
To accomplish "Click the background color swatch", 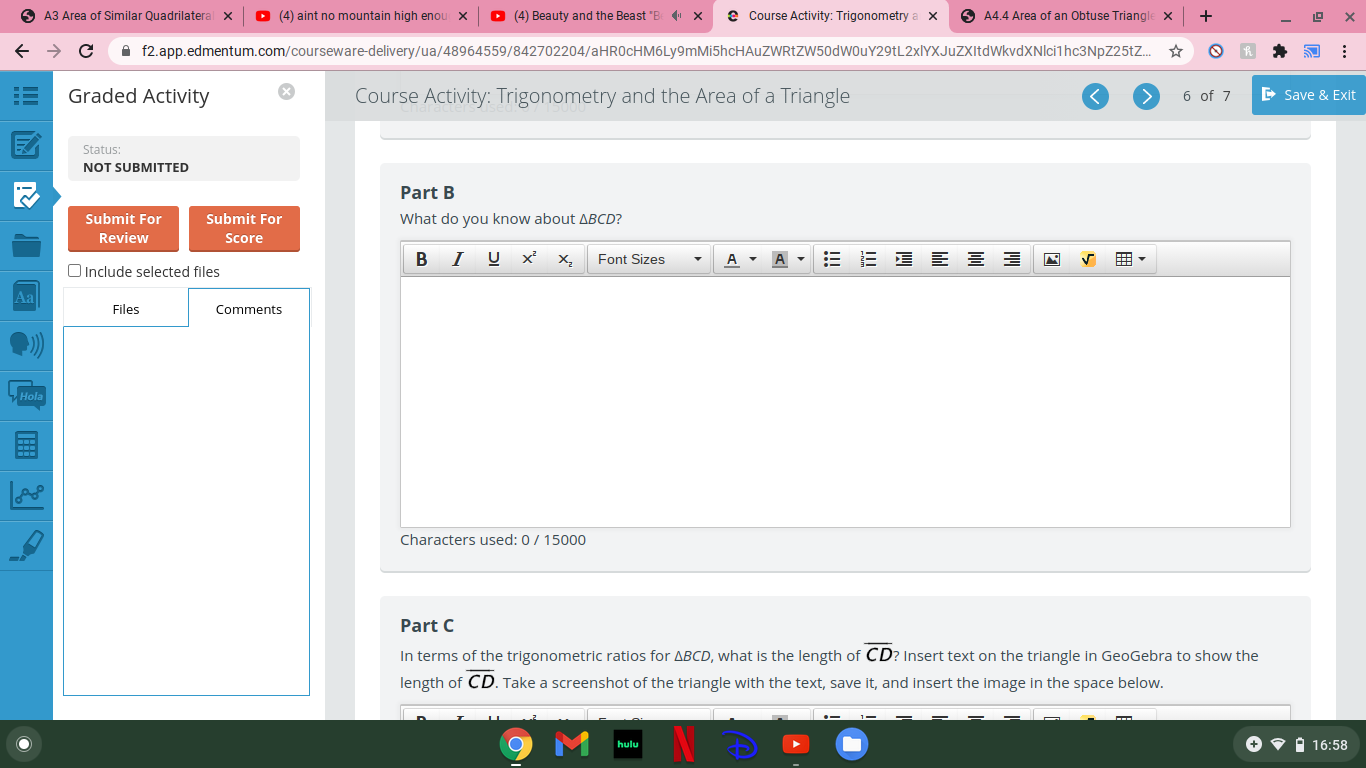I will pyautogui.click(x=779, y=259).
